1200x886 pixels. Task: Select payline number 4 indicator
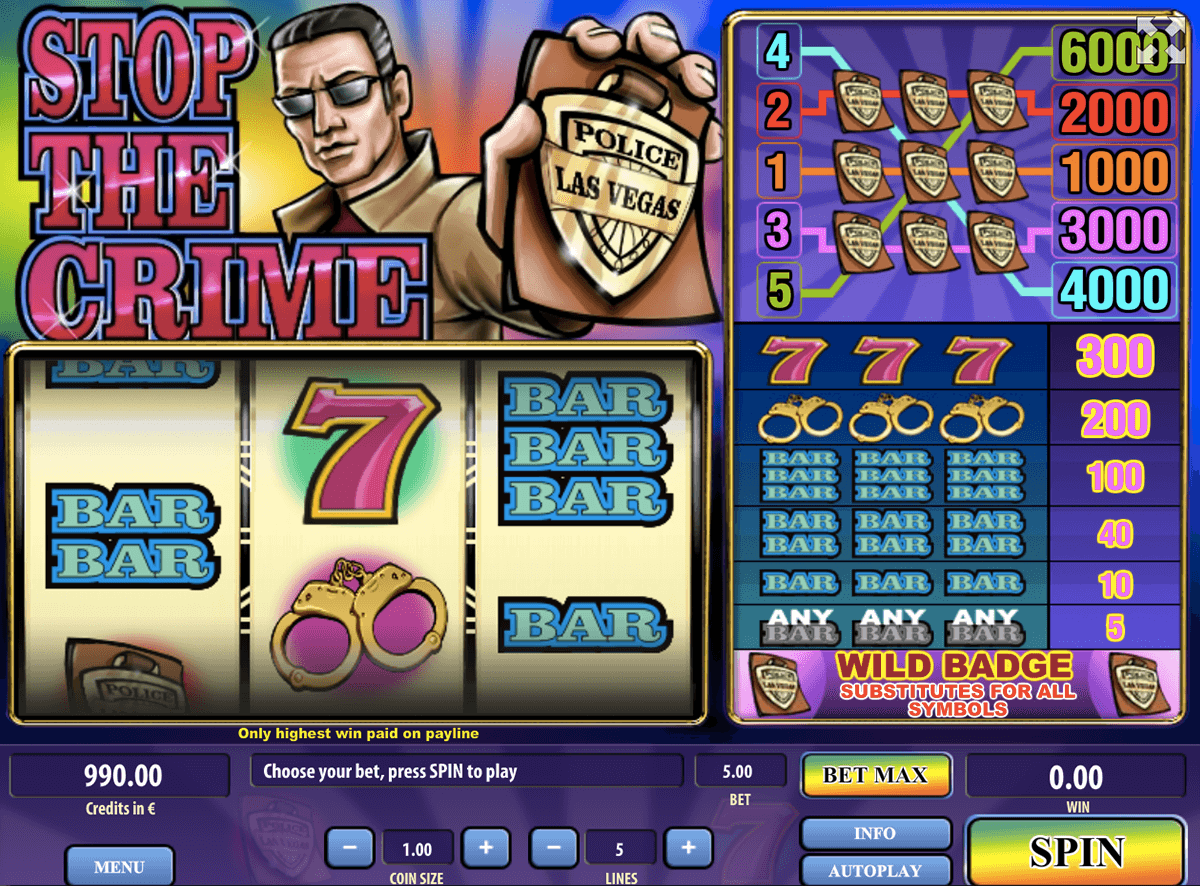coord(778,52)
